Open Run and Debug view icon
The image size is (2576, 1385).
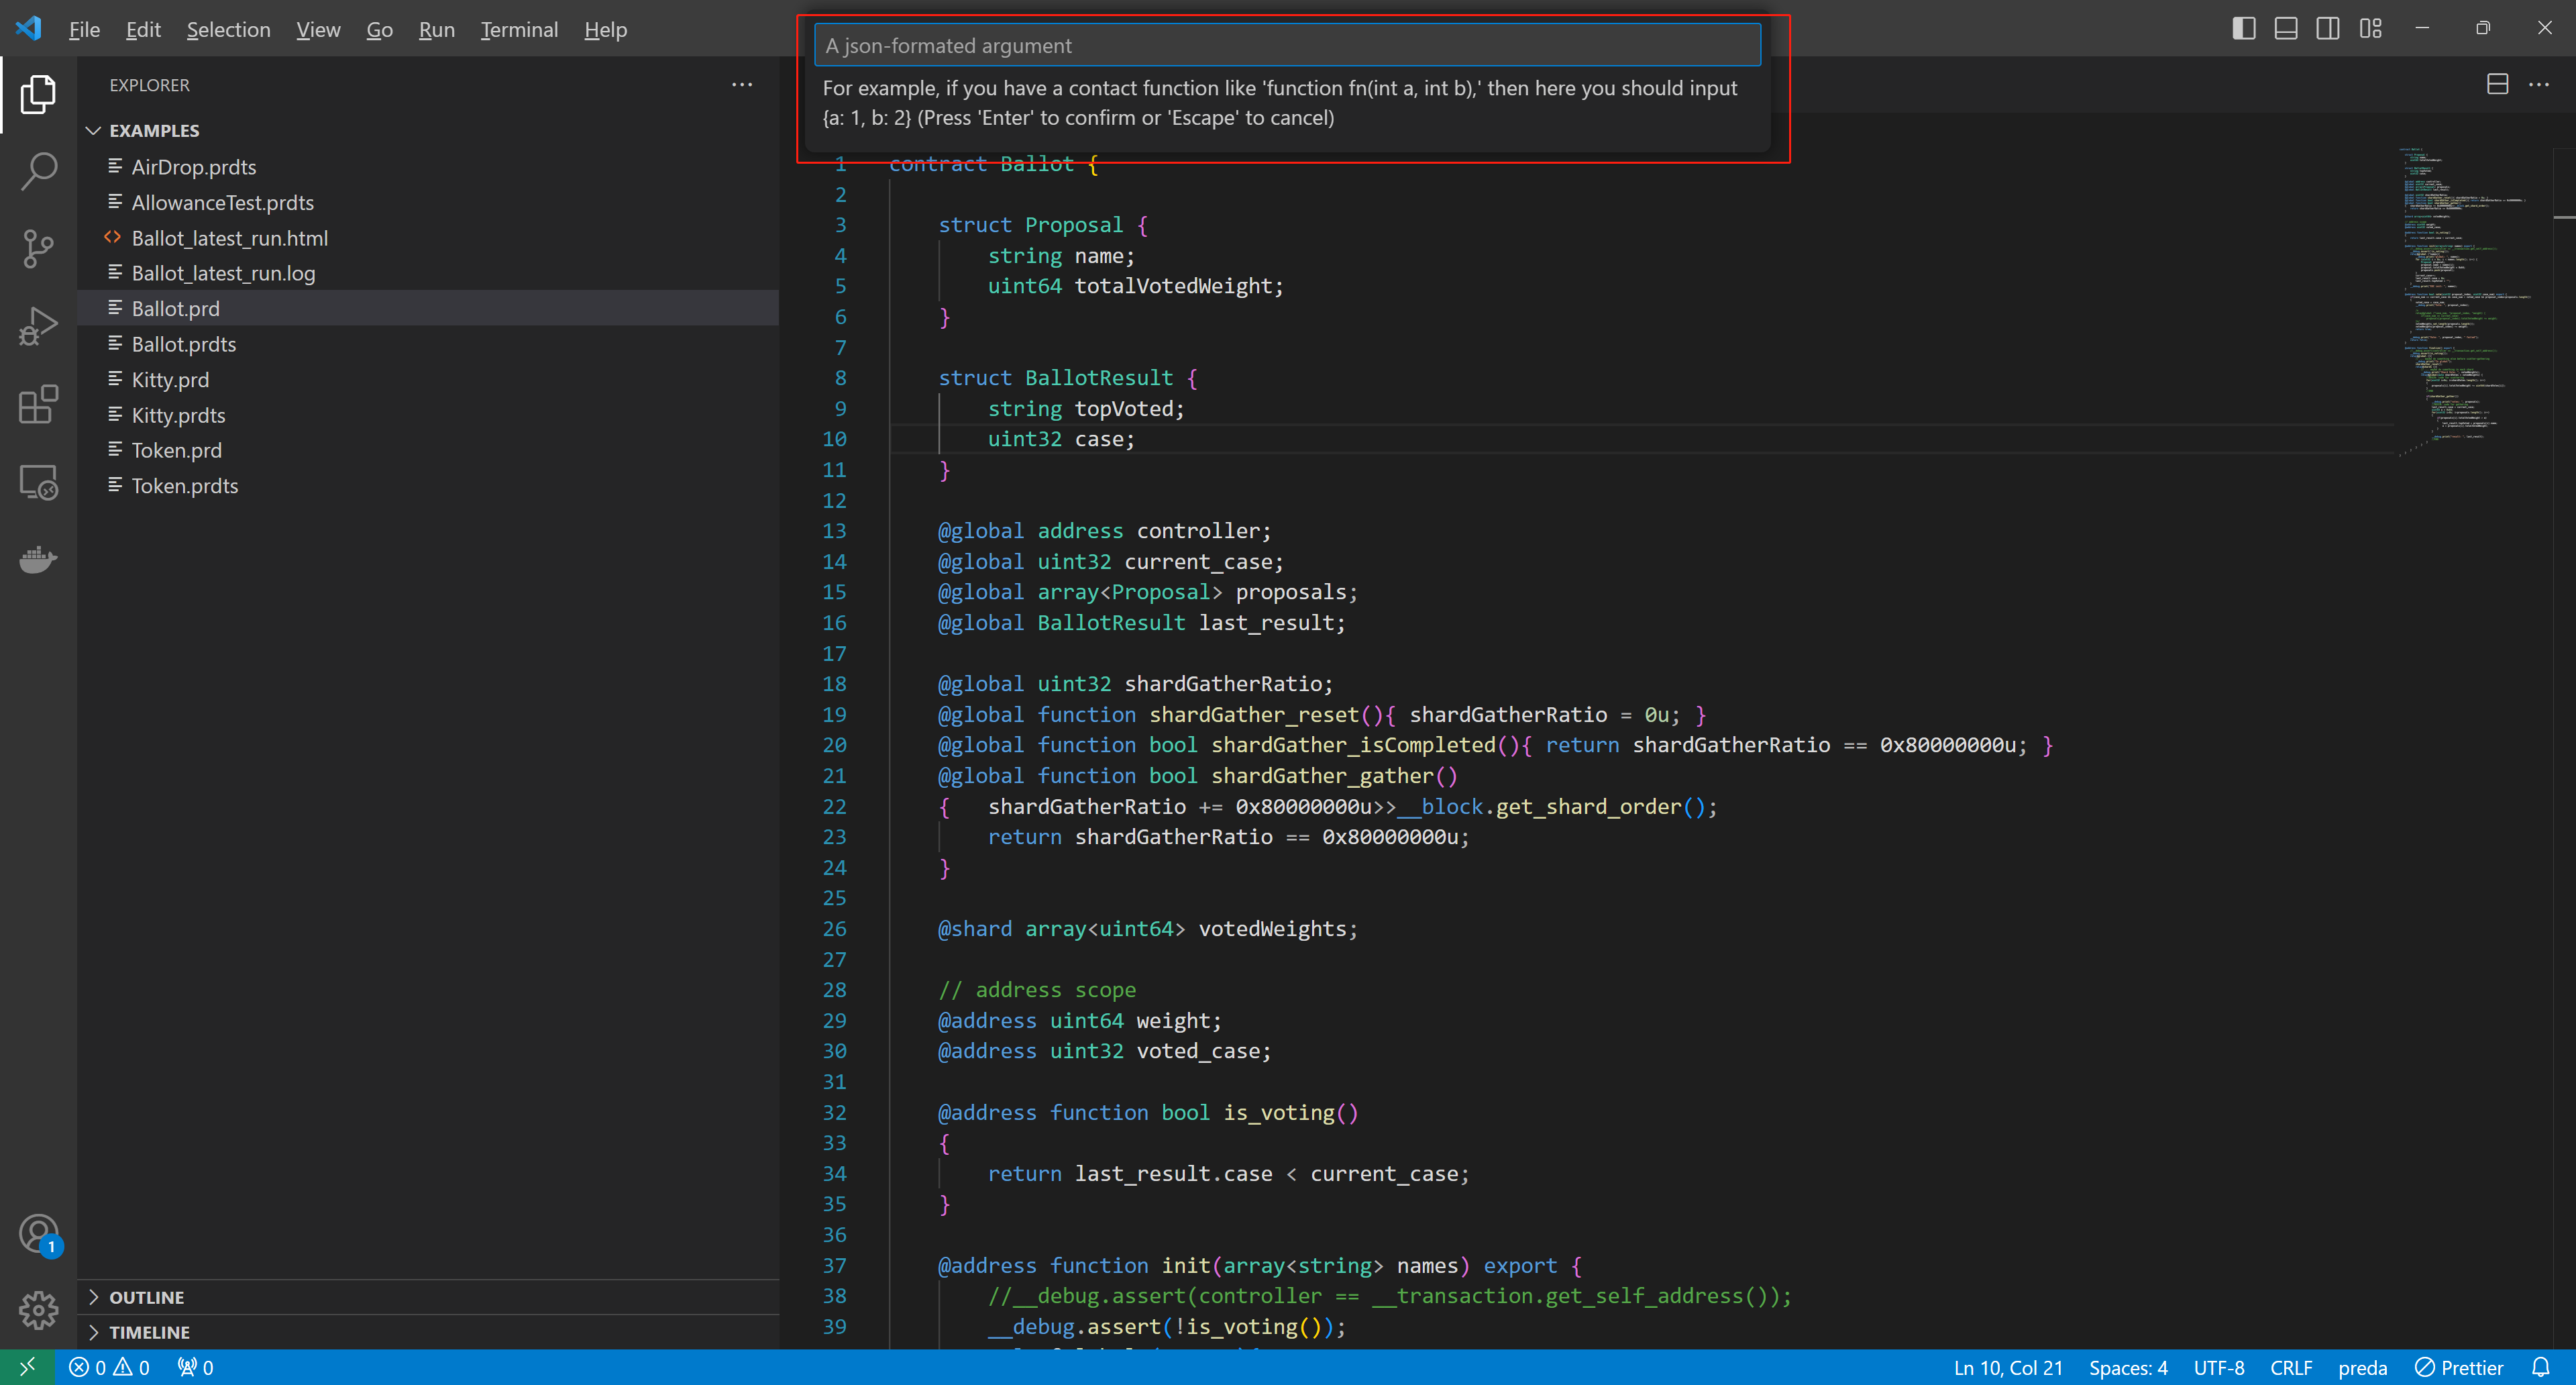coord(38,327)
